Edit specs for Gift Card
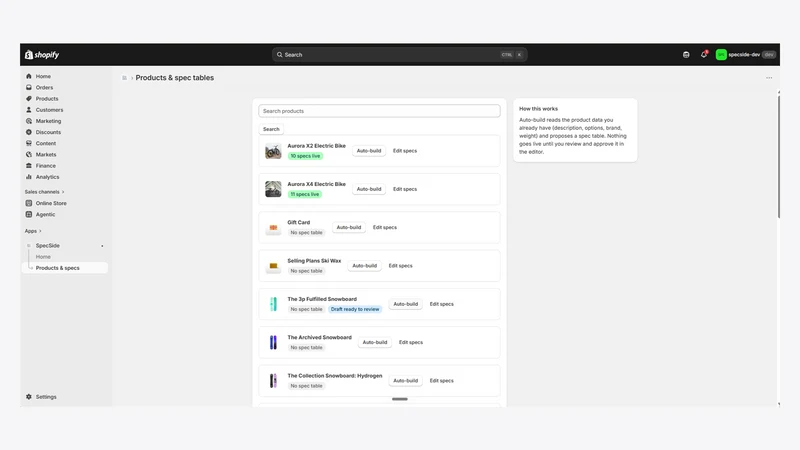This screenshot has height=450, width=800. point(385,228)
